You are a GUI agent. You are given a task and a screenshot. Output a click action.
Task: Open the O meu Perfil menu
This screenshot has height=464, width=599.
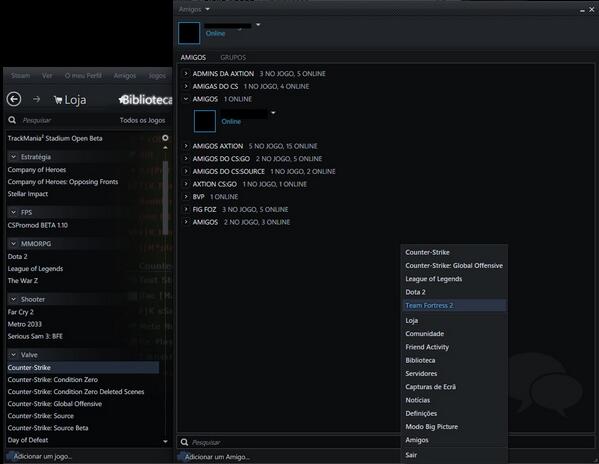pos(83,75)
